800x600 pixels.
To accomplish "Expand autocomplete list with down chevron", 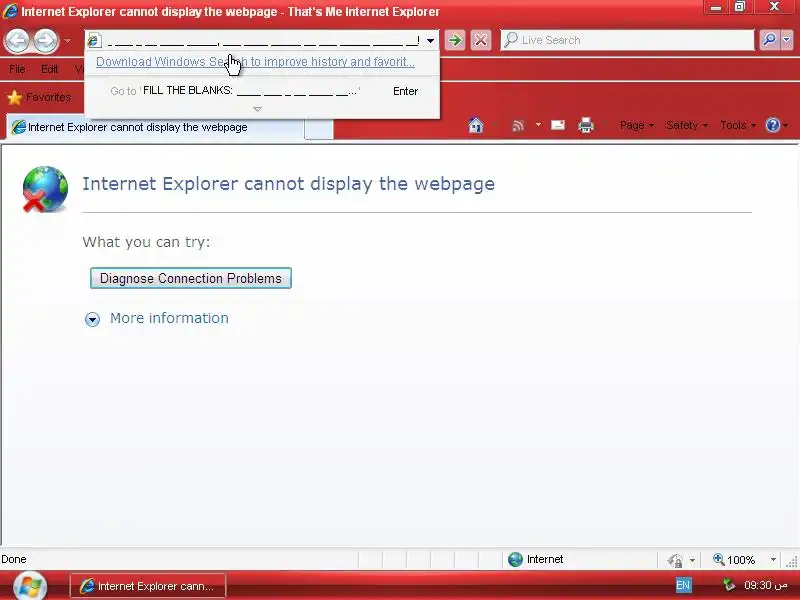I will pos(257,109).
